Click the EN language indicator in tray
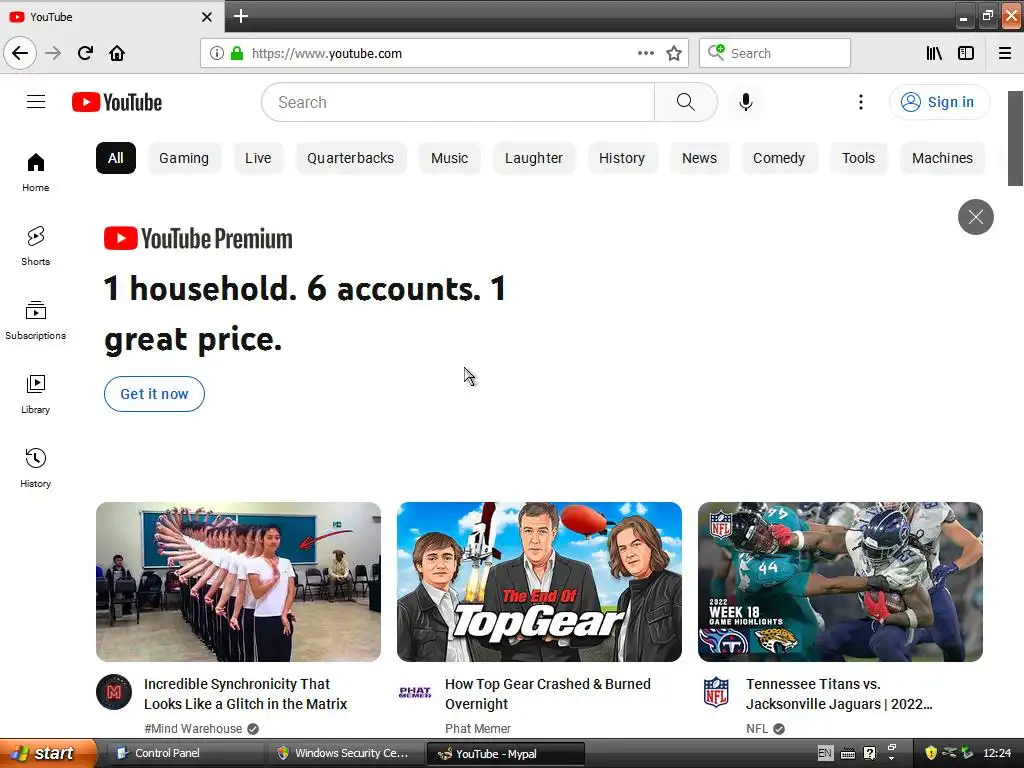 coord(825,753)
